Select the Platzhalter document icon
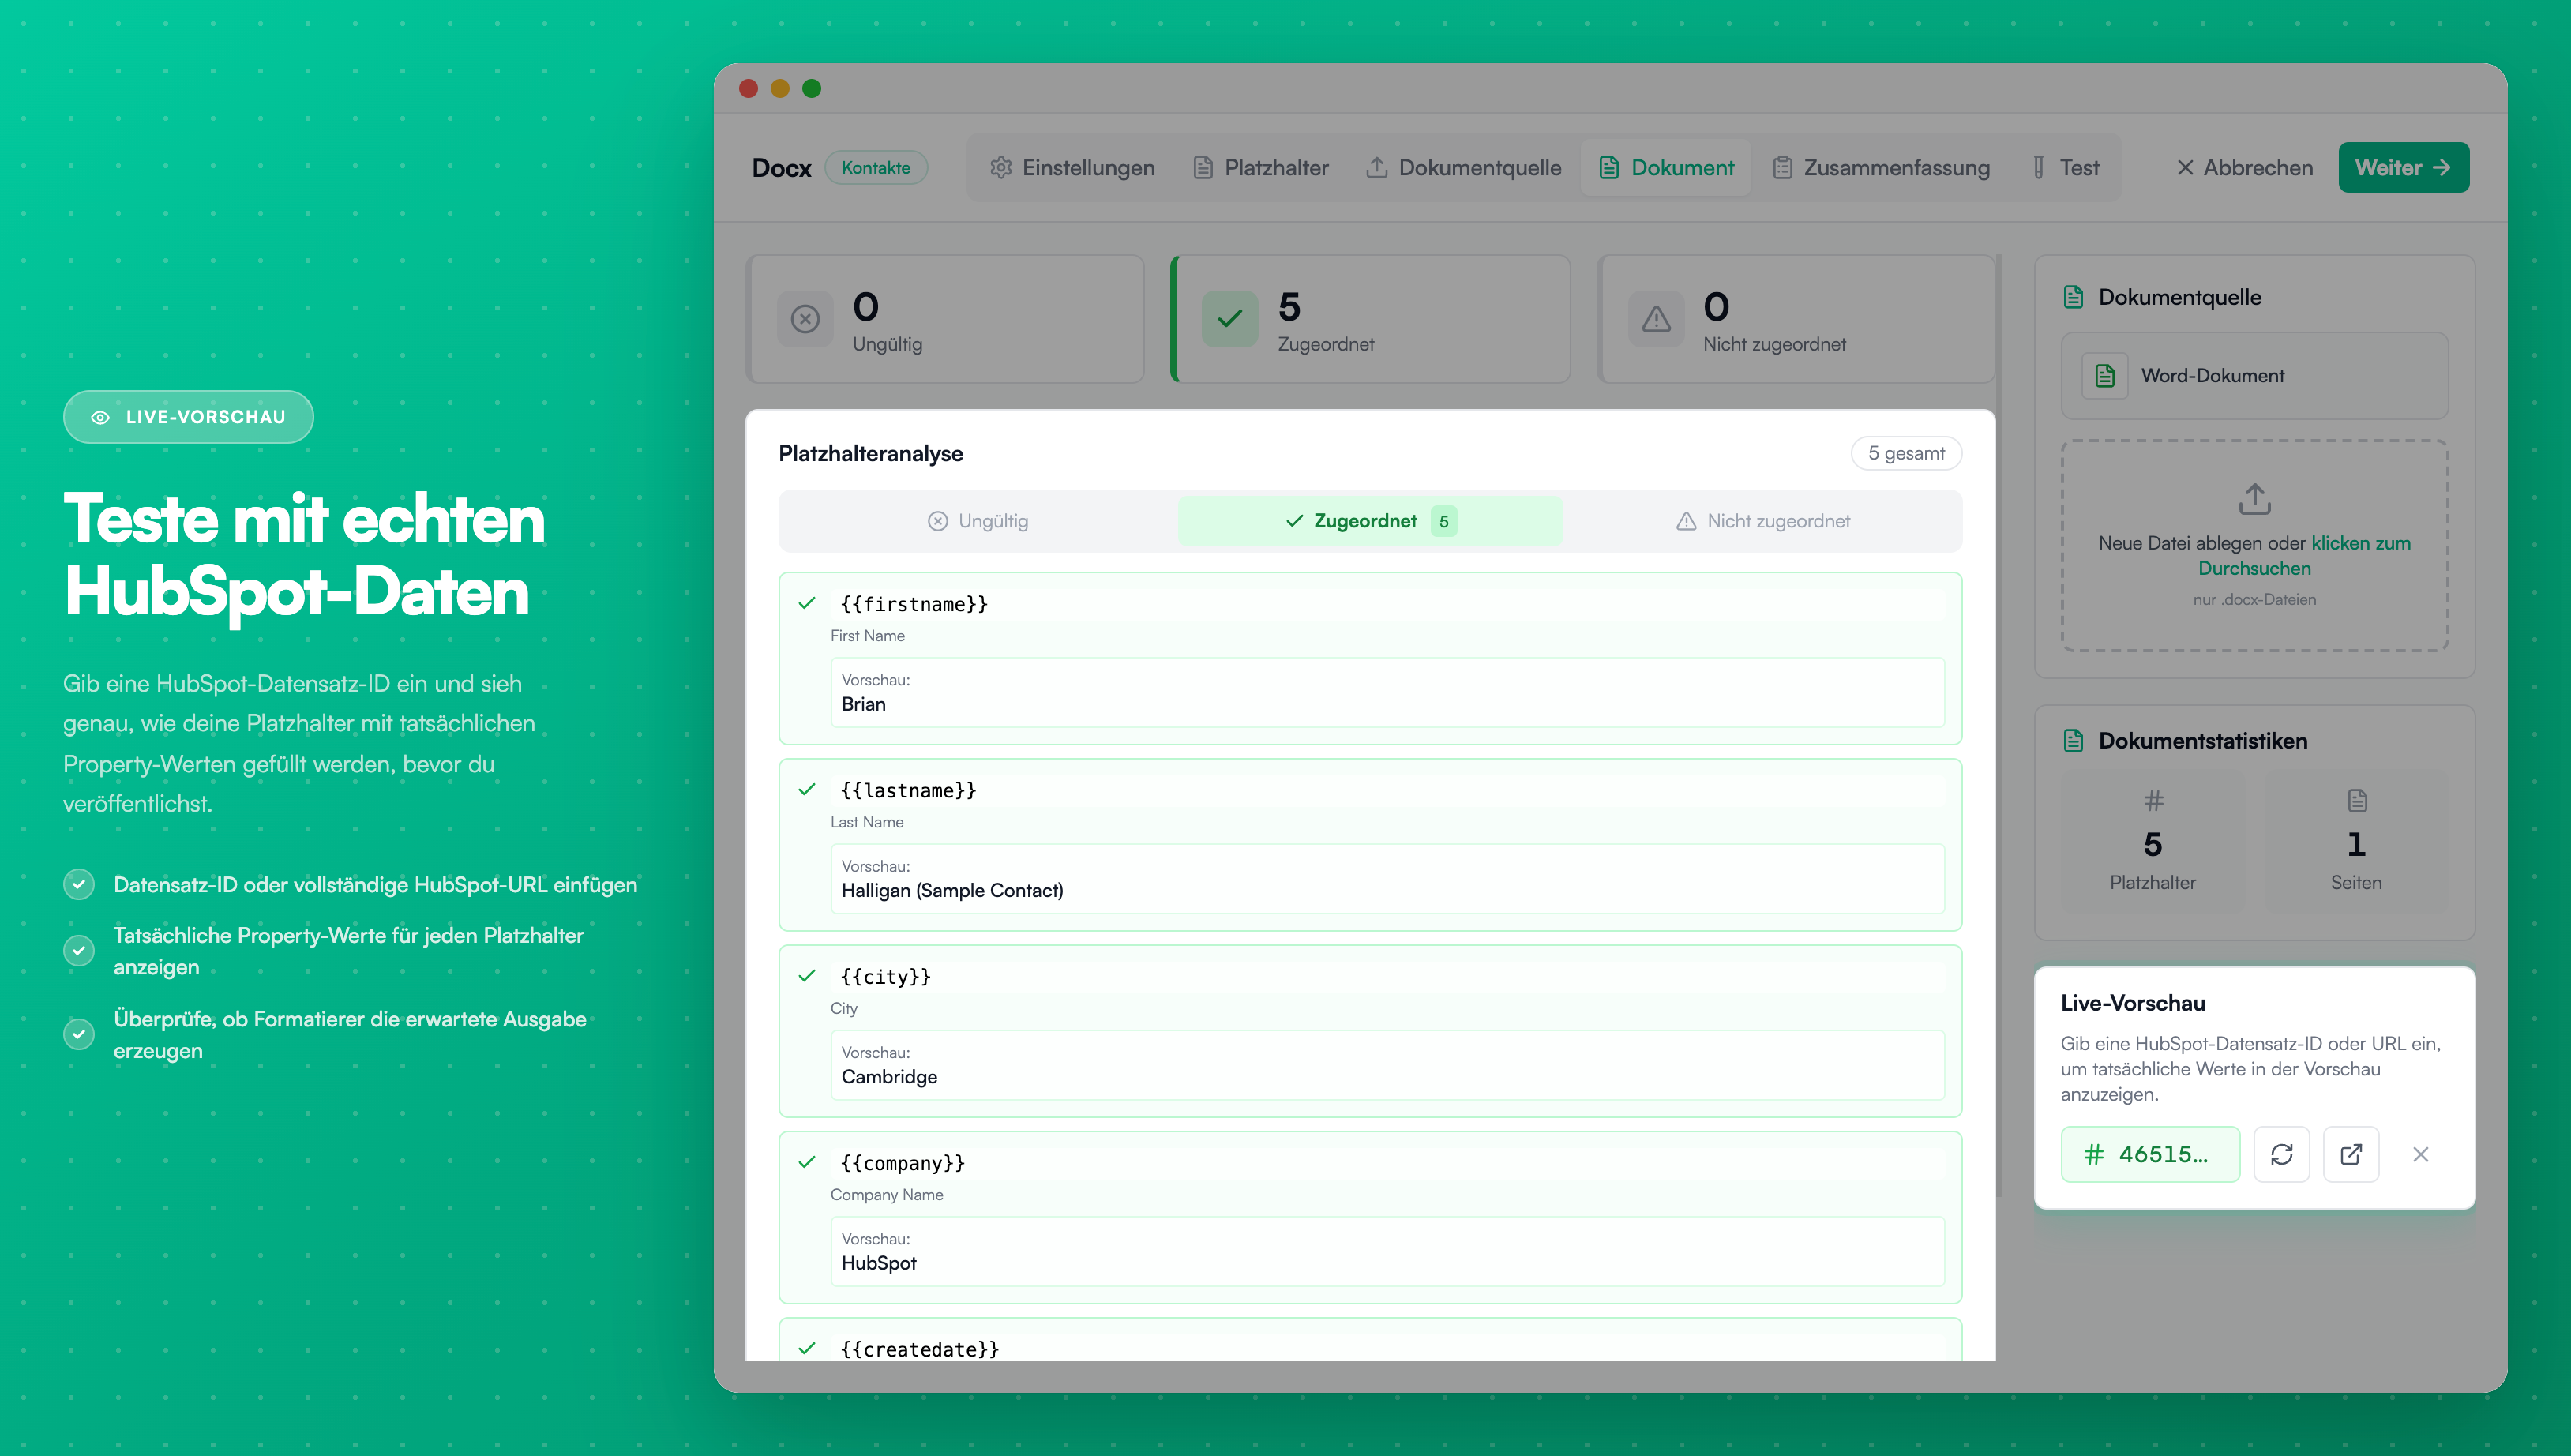 click(x=1203, y=167)
